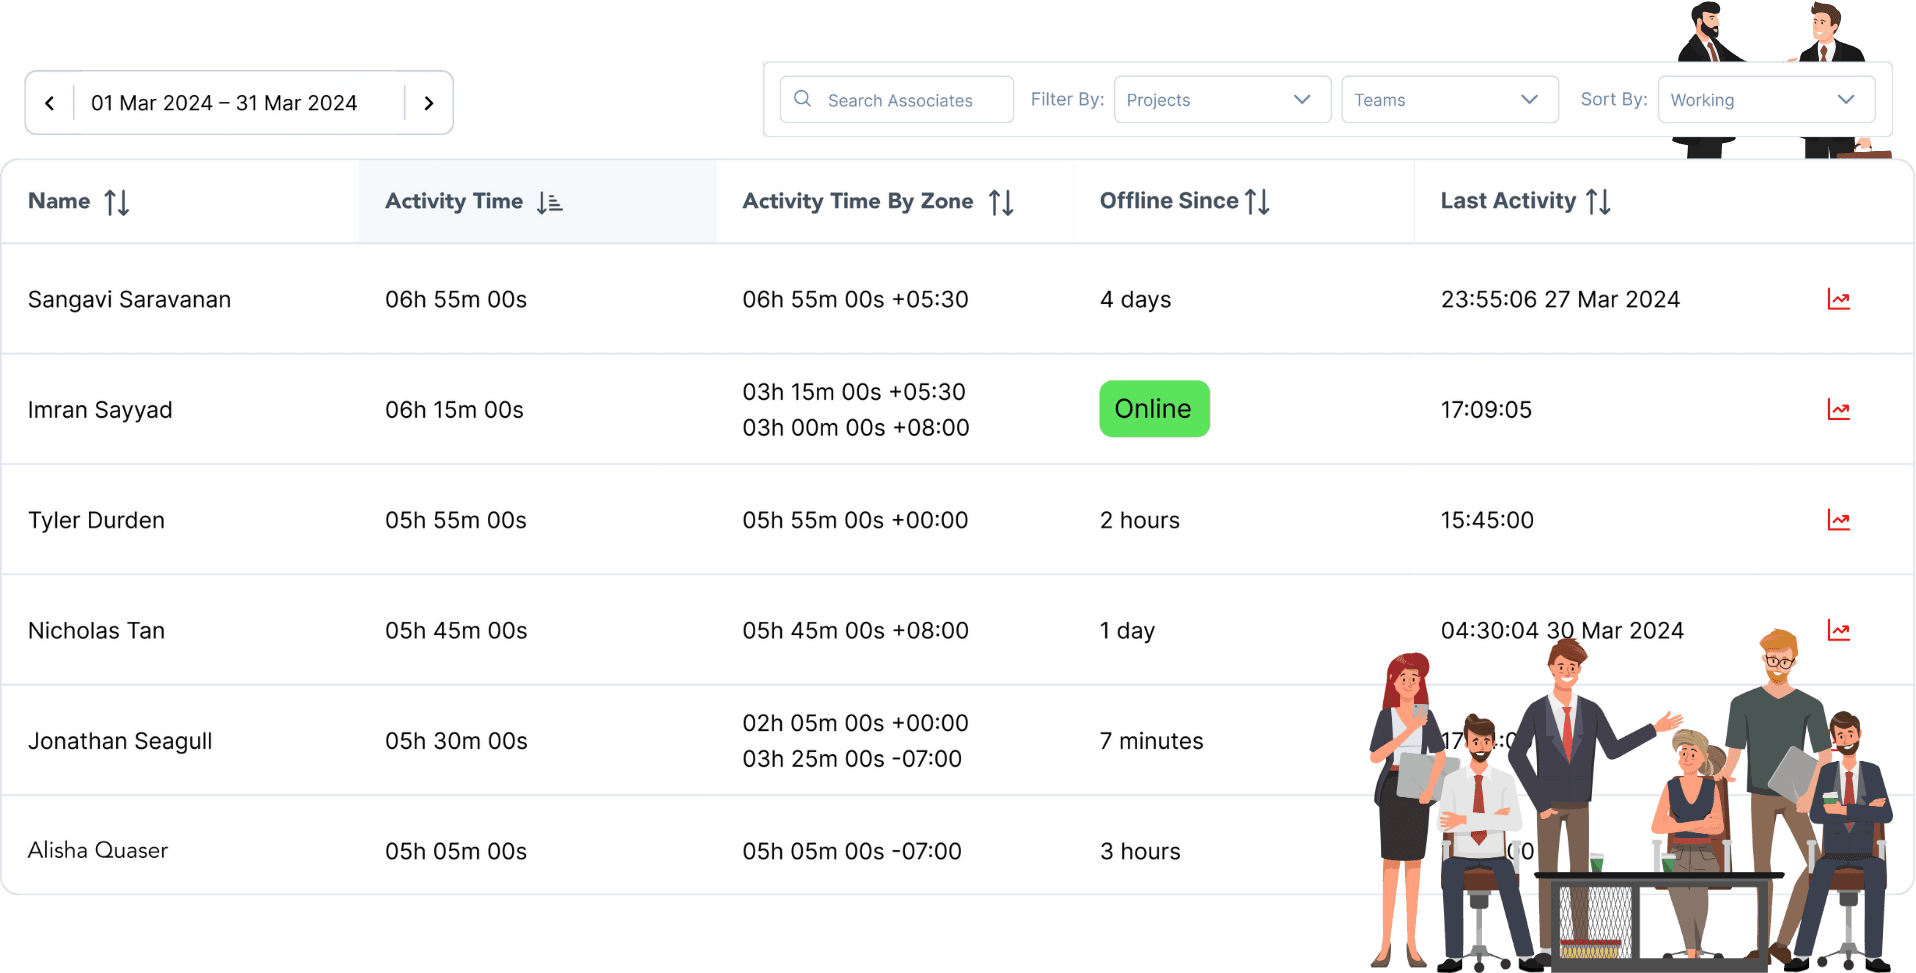Click offline value 7 minutes
The width and height of the screenshot is (1916, 973).
(1151, 741)
